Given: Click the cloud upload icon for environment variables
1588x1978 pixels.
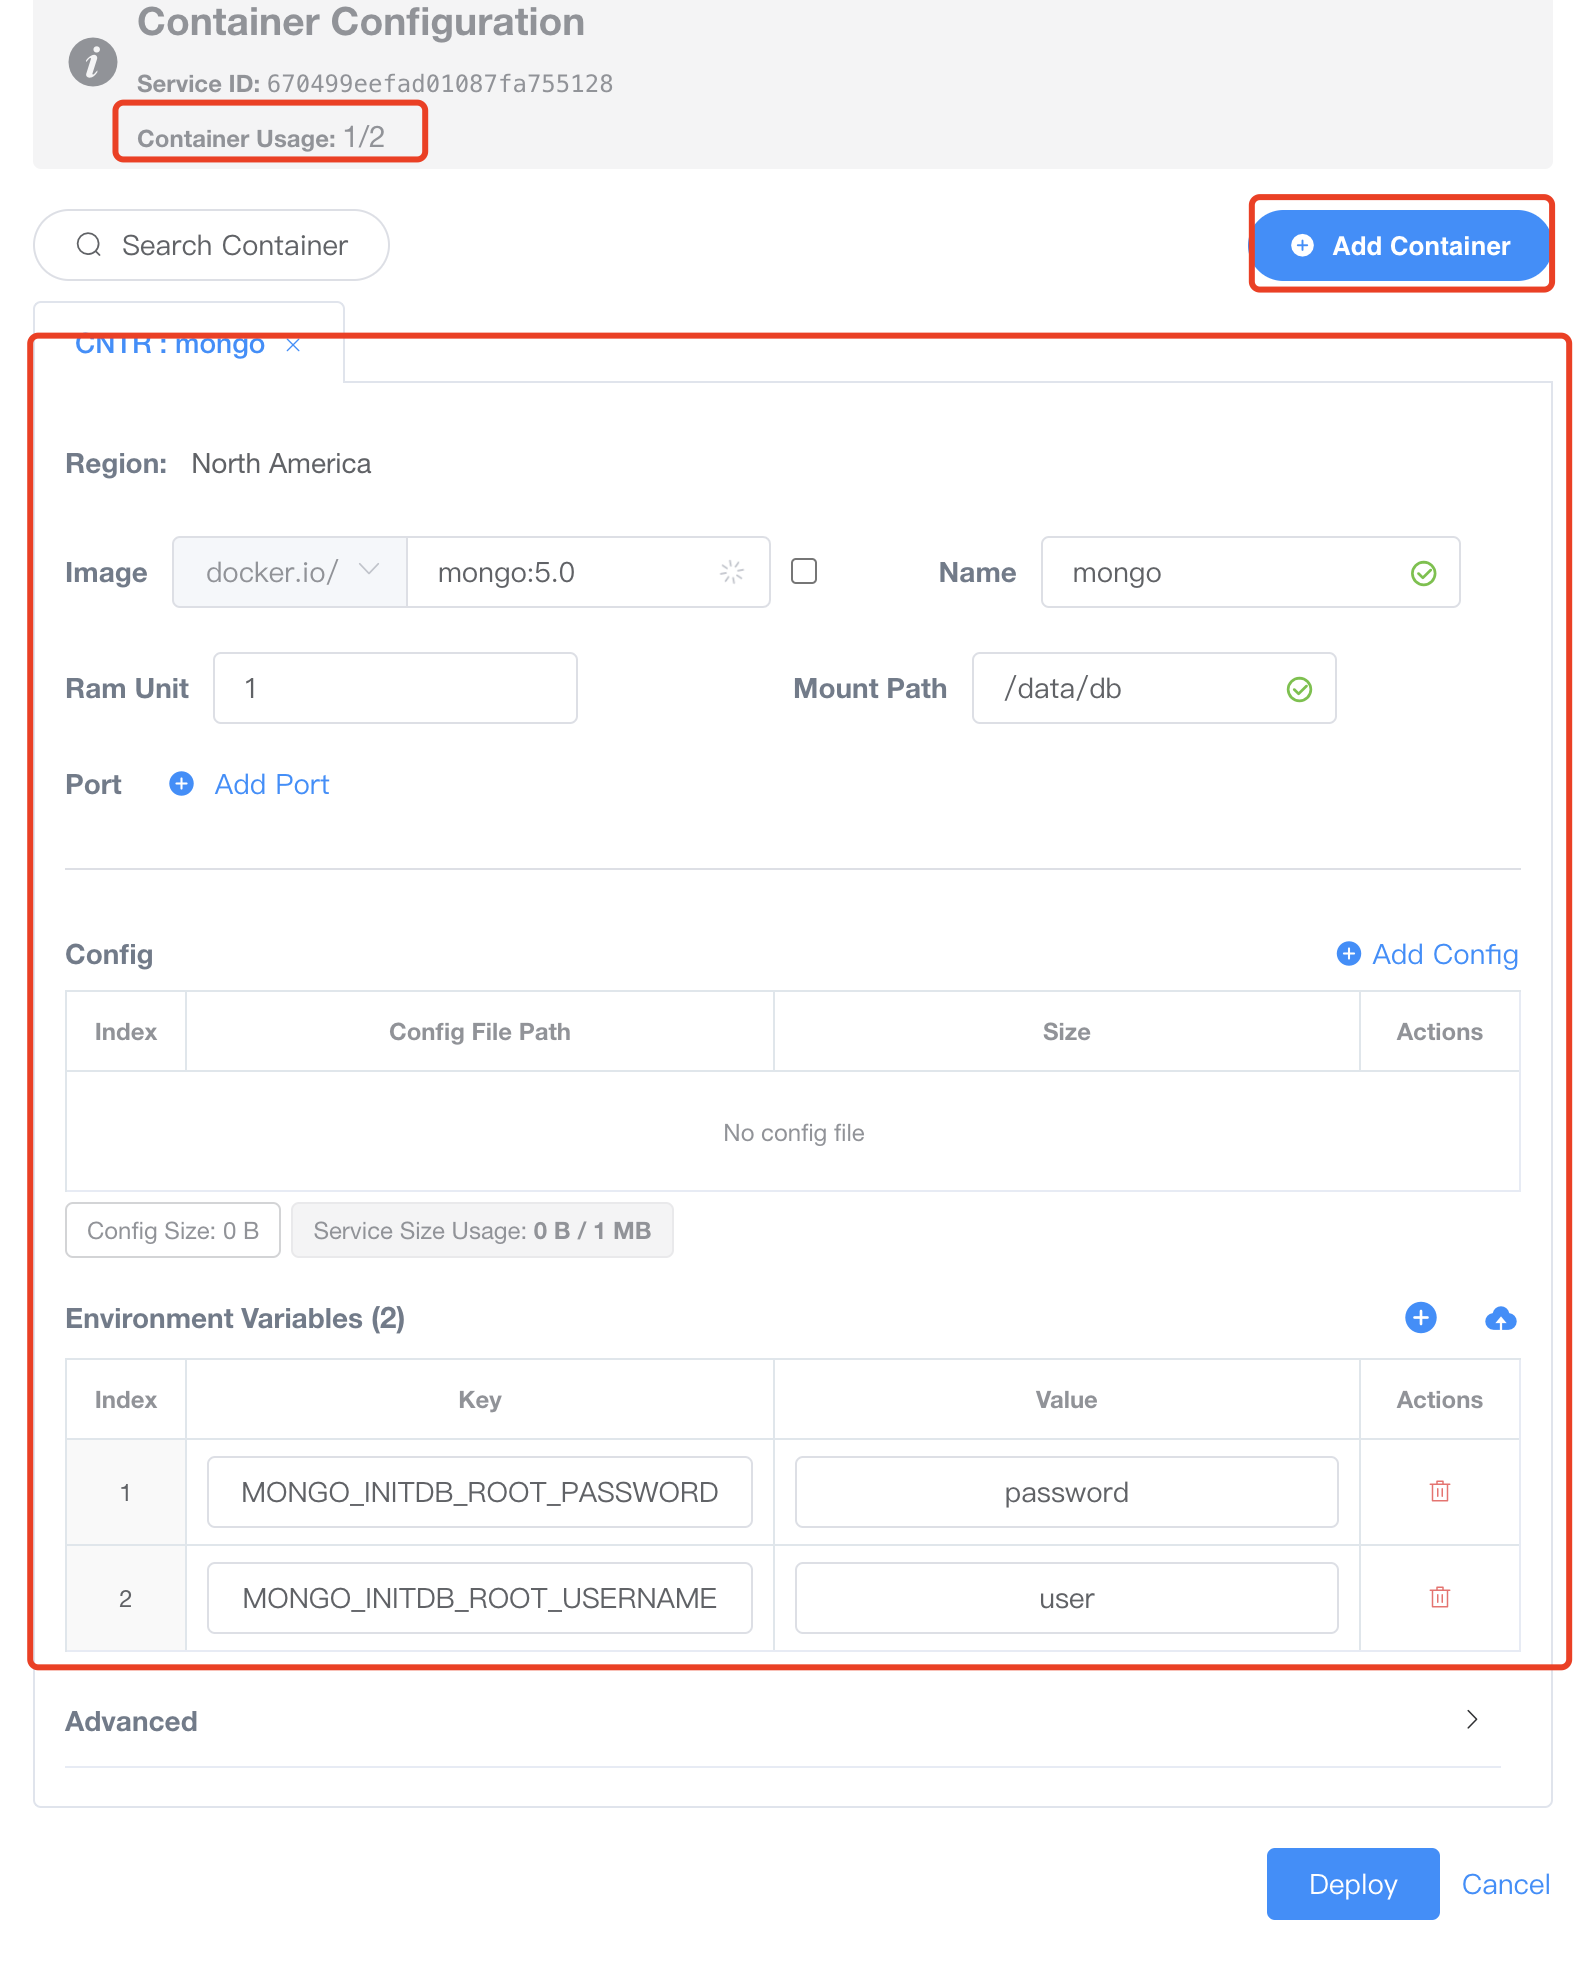Looking at the screenshot, I should tap(1500, 1318).
